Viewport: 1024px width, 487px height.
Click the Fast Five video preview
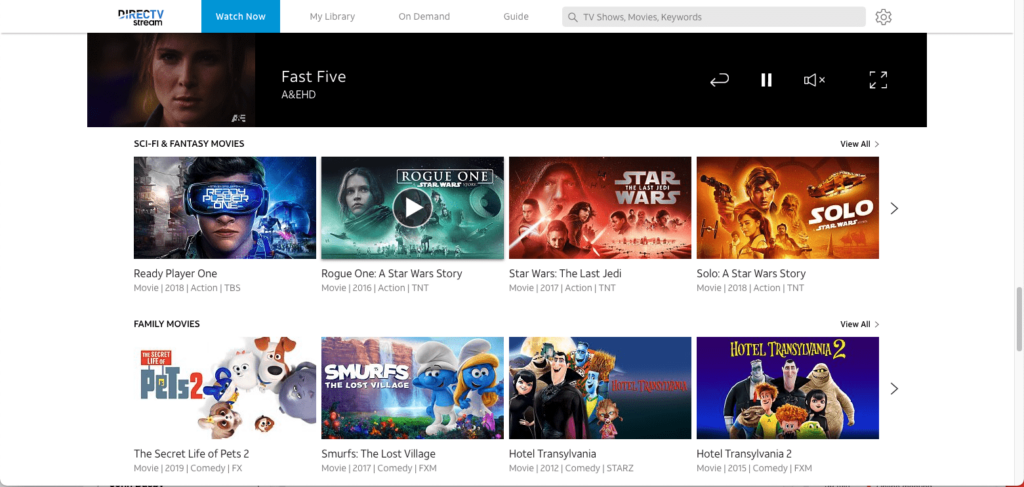pyautogui.click(x=171, y=80)
